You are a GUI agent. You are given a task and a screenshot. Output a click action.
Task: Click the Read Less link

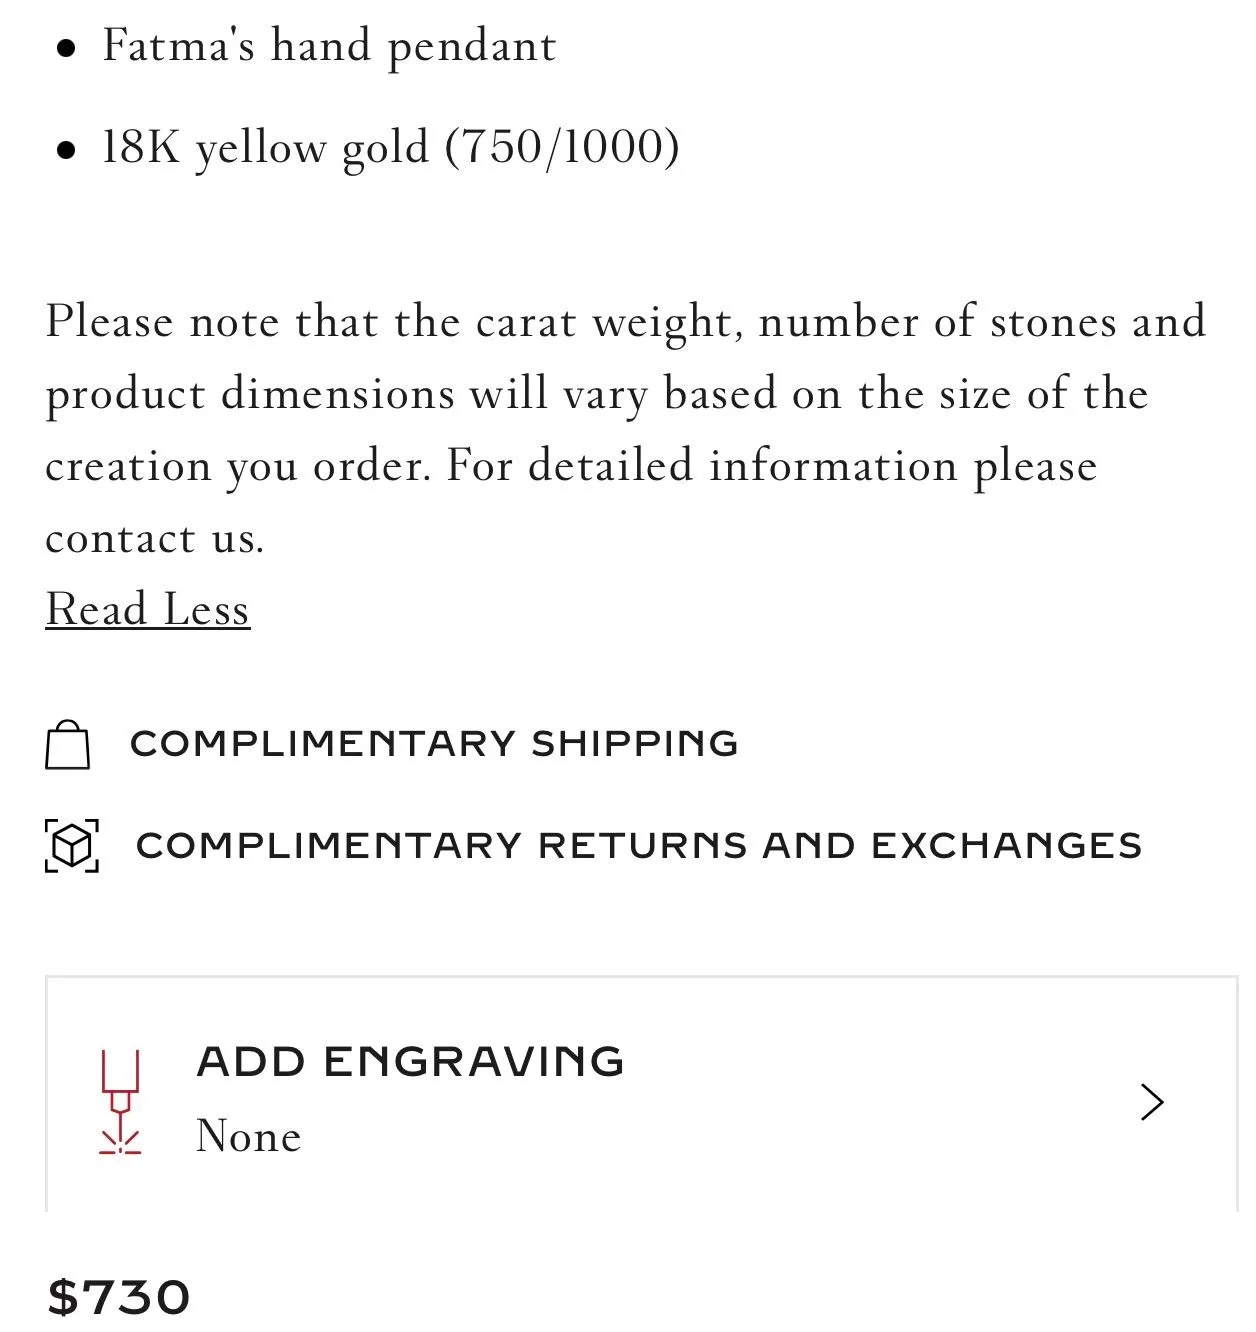(148, 609)
